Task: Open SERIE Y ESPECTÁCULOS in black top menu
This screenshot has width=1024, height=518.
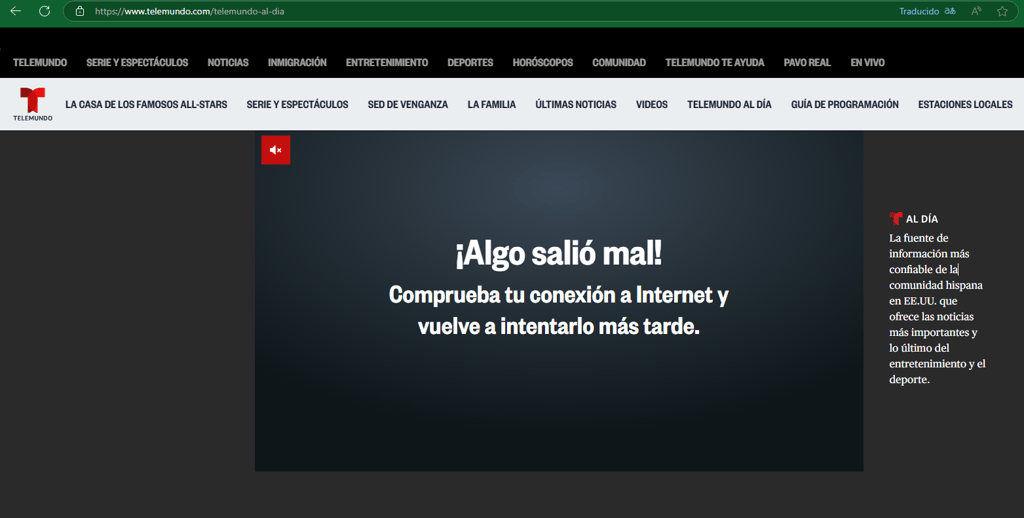Action: coord(137,63)
